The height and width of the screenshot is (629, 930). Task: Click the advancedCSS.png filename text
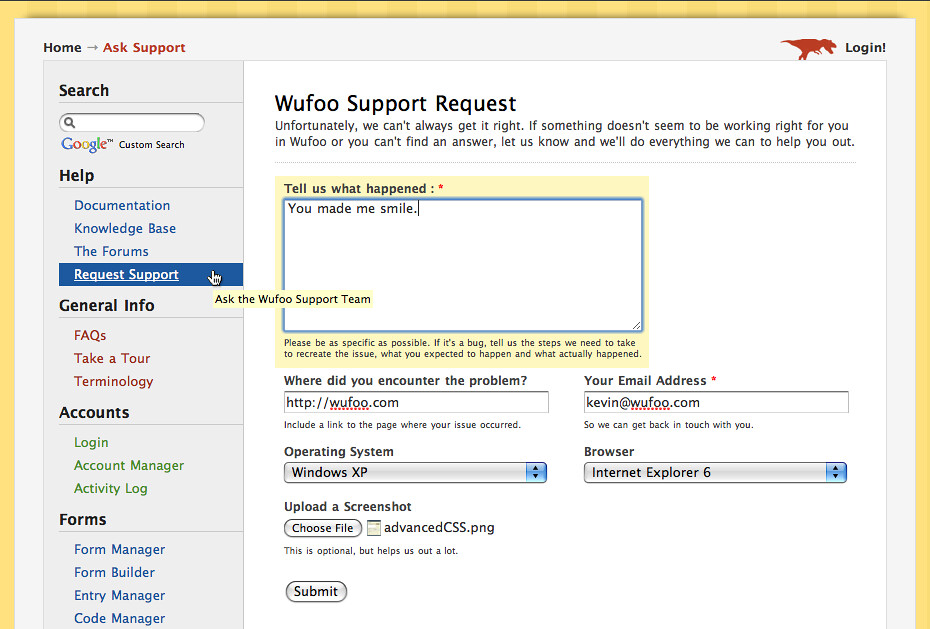click(439, 528)
